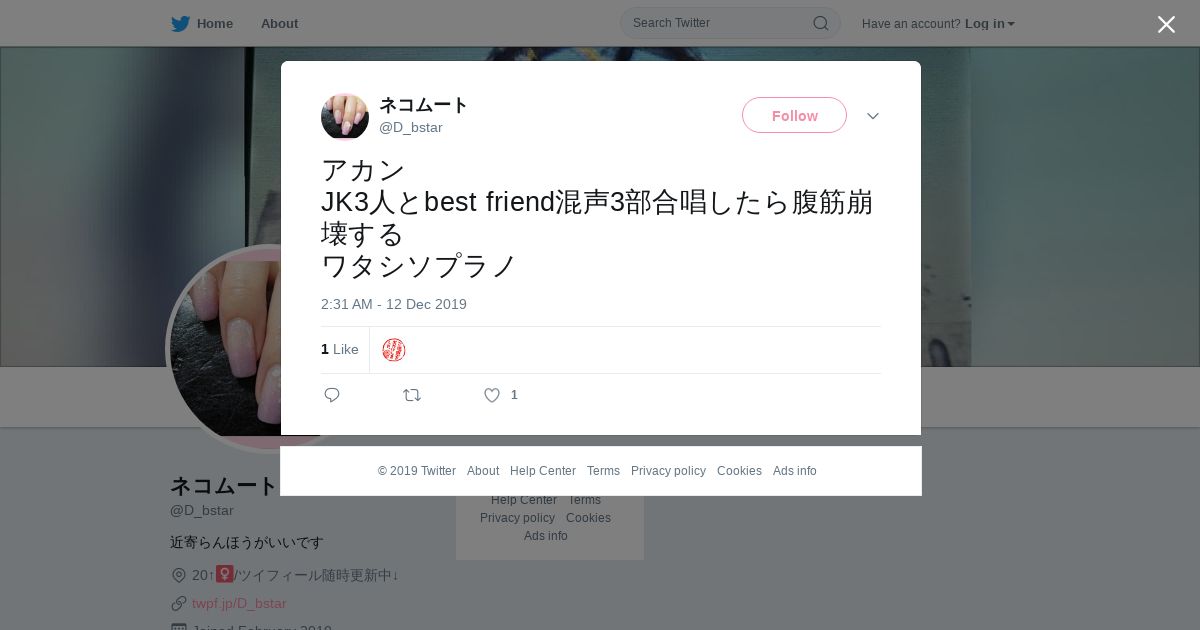Image resolution: width=1200 pixels, height=630 pixels.
Task: Follow the @D_bstar account
Action: (794, 115)
